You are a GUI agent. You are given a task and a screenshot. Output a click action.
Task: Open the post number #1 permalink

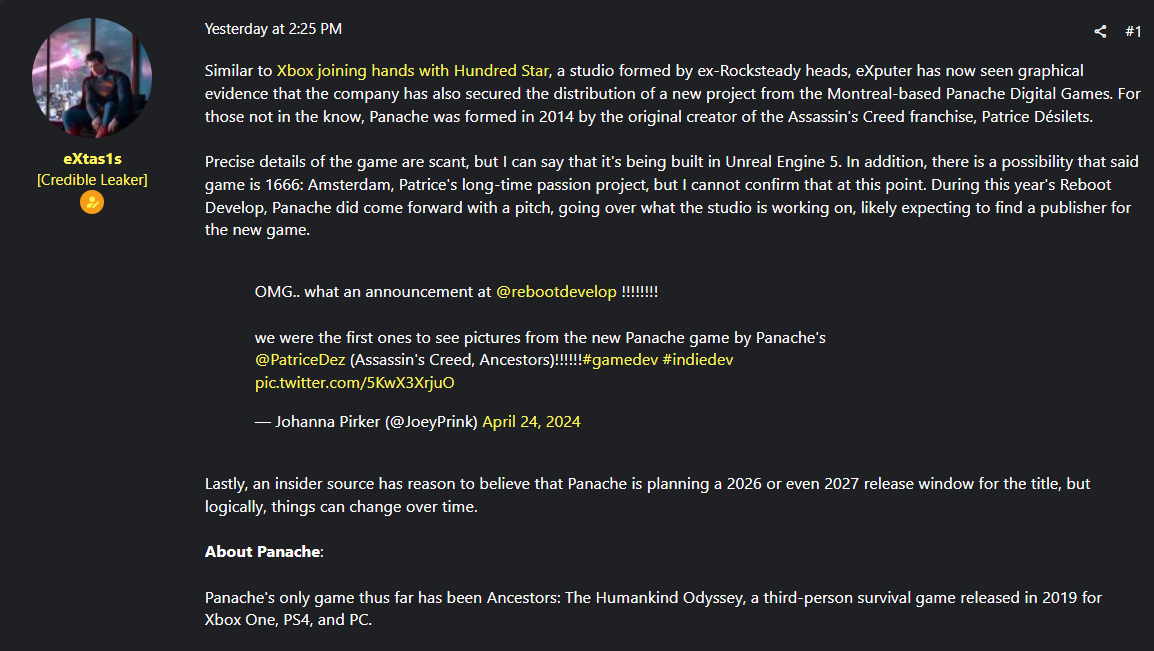point(1133,31)
